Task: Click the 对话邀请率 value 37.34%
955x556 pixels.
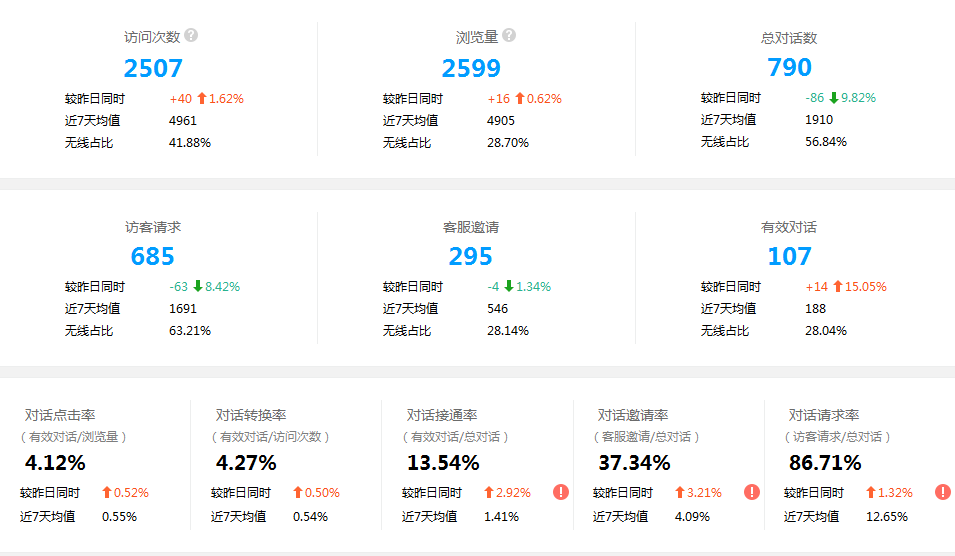Action: click(x=634, y=463)
